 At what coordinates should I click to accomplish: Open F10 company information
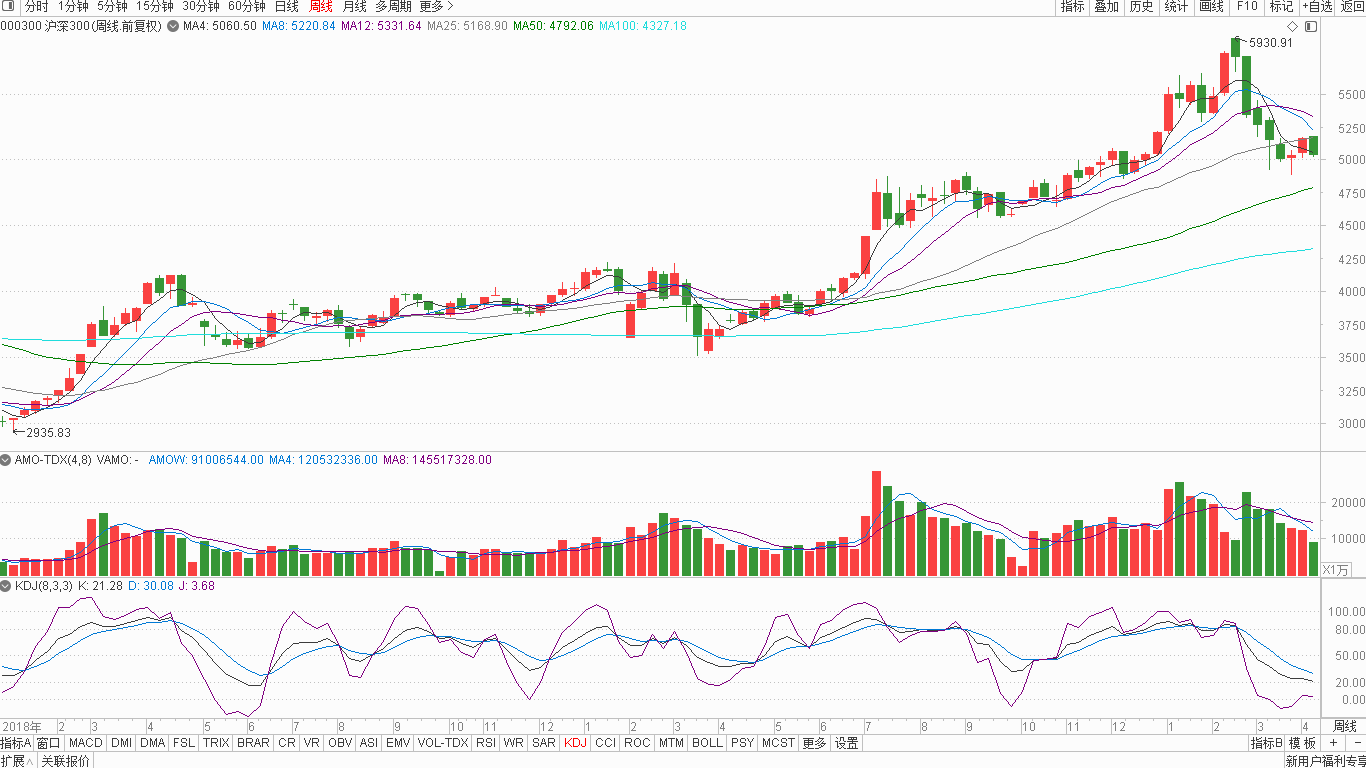(1247, 6)
